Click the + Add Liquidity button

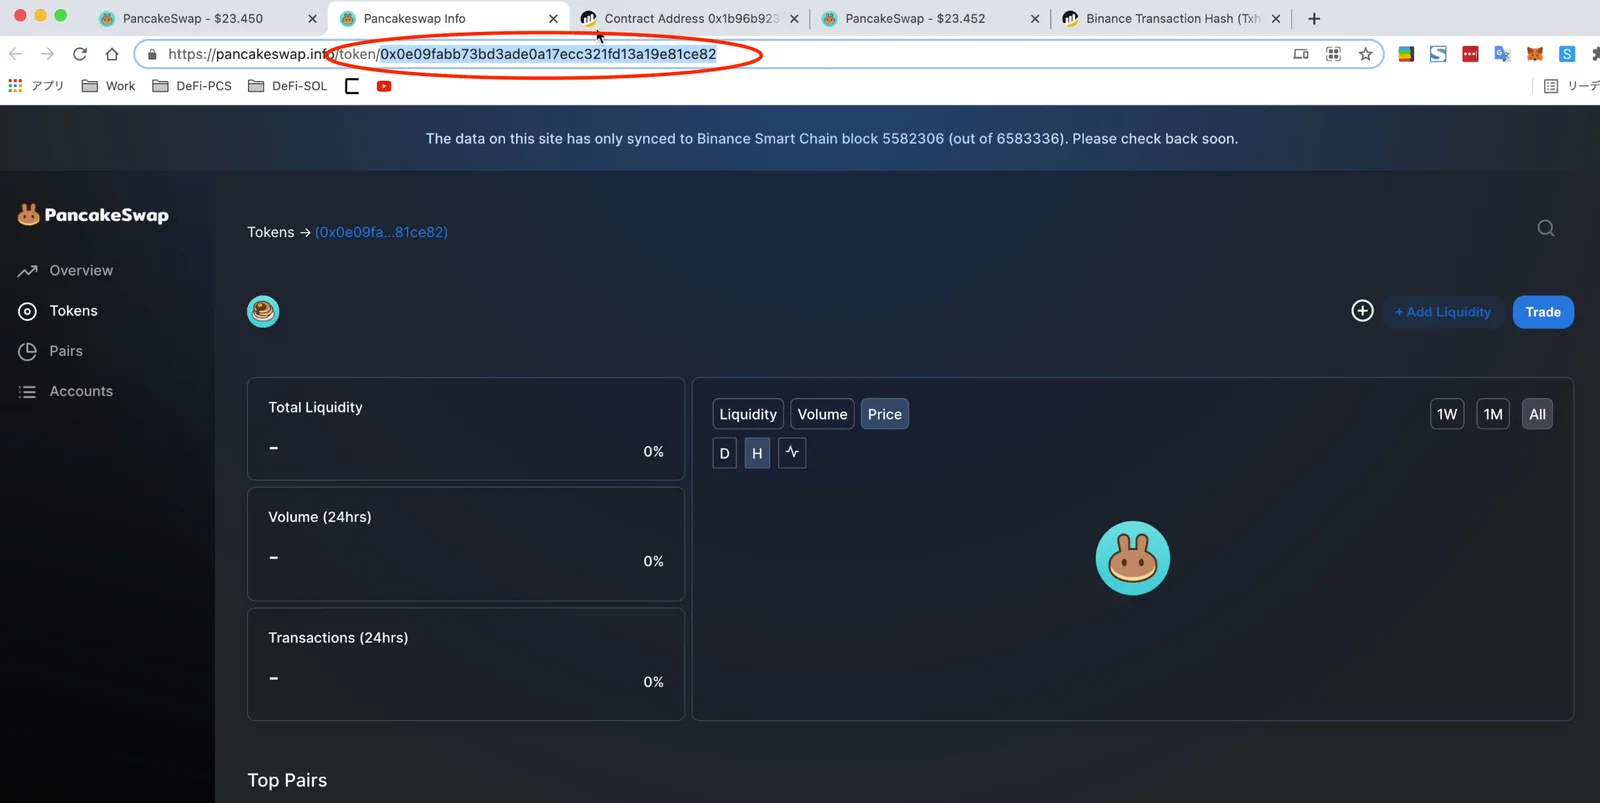point(1443,312)
